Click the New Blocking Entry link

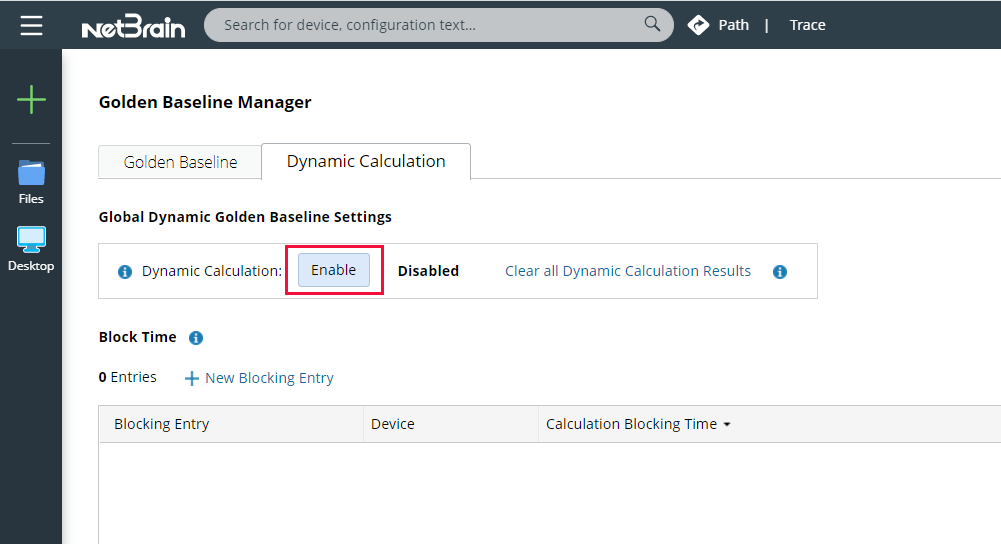click(269, 378)
